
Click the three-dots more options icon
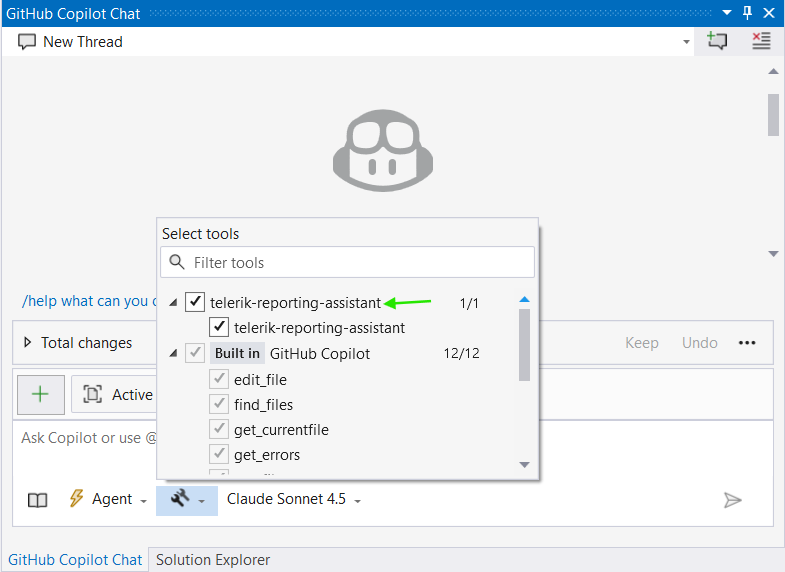pos(747,343)
